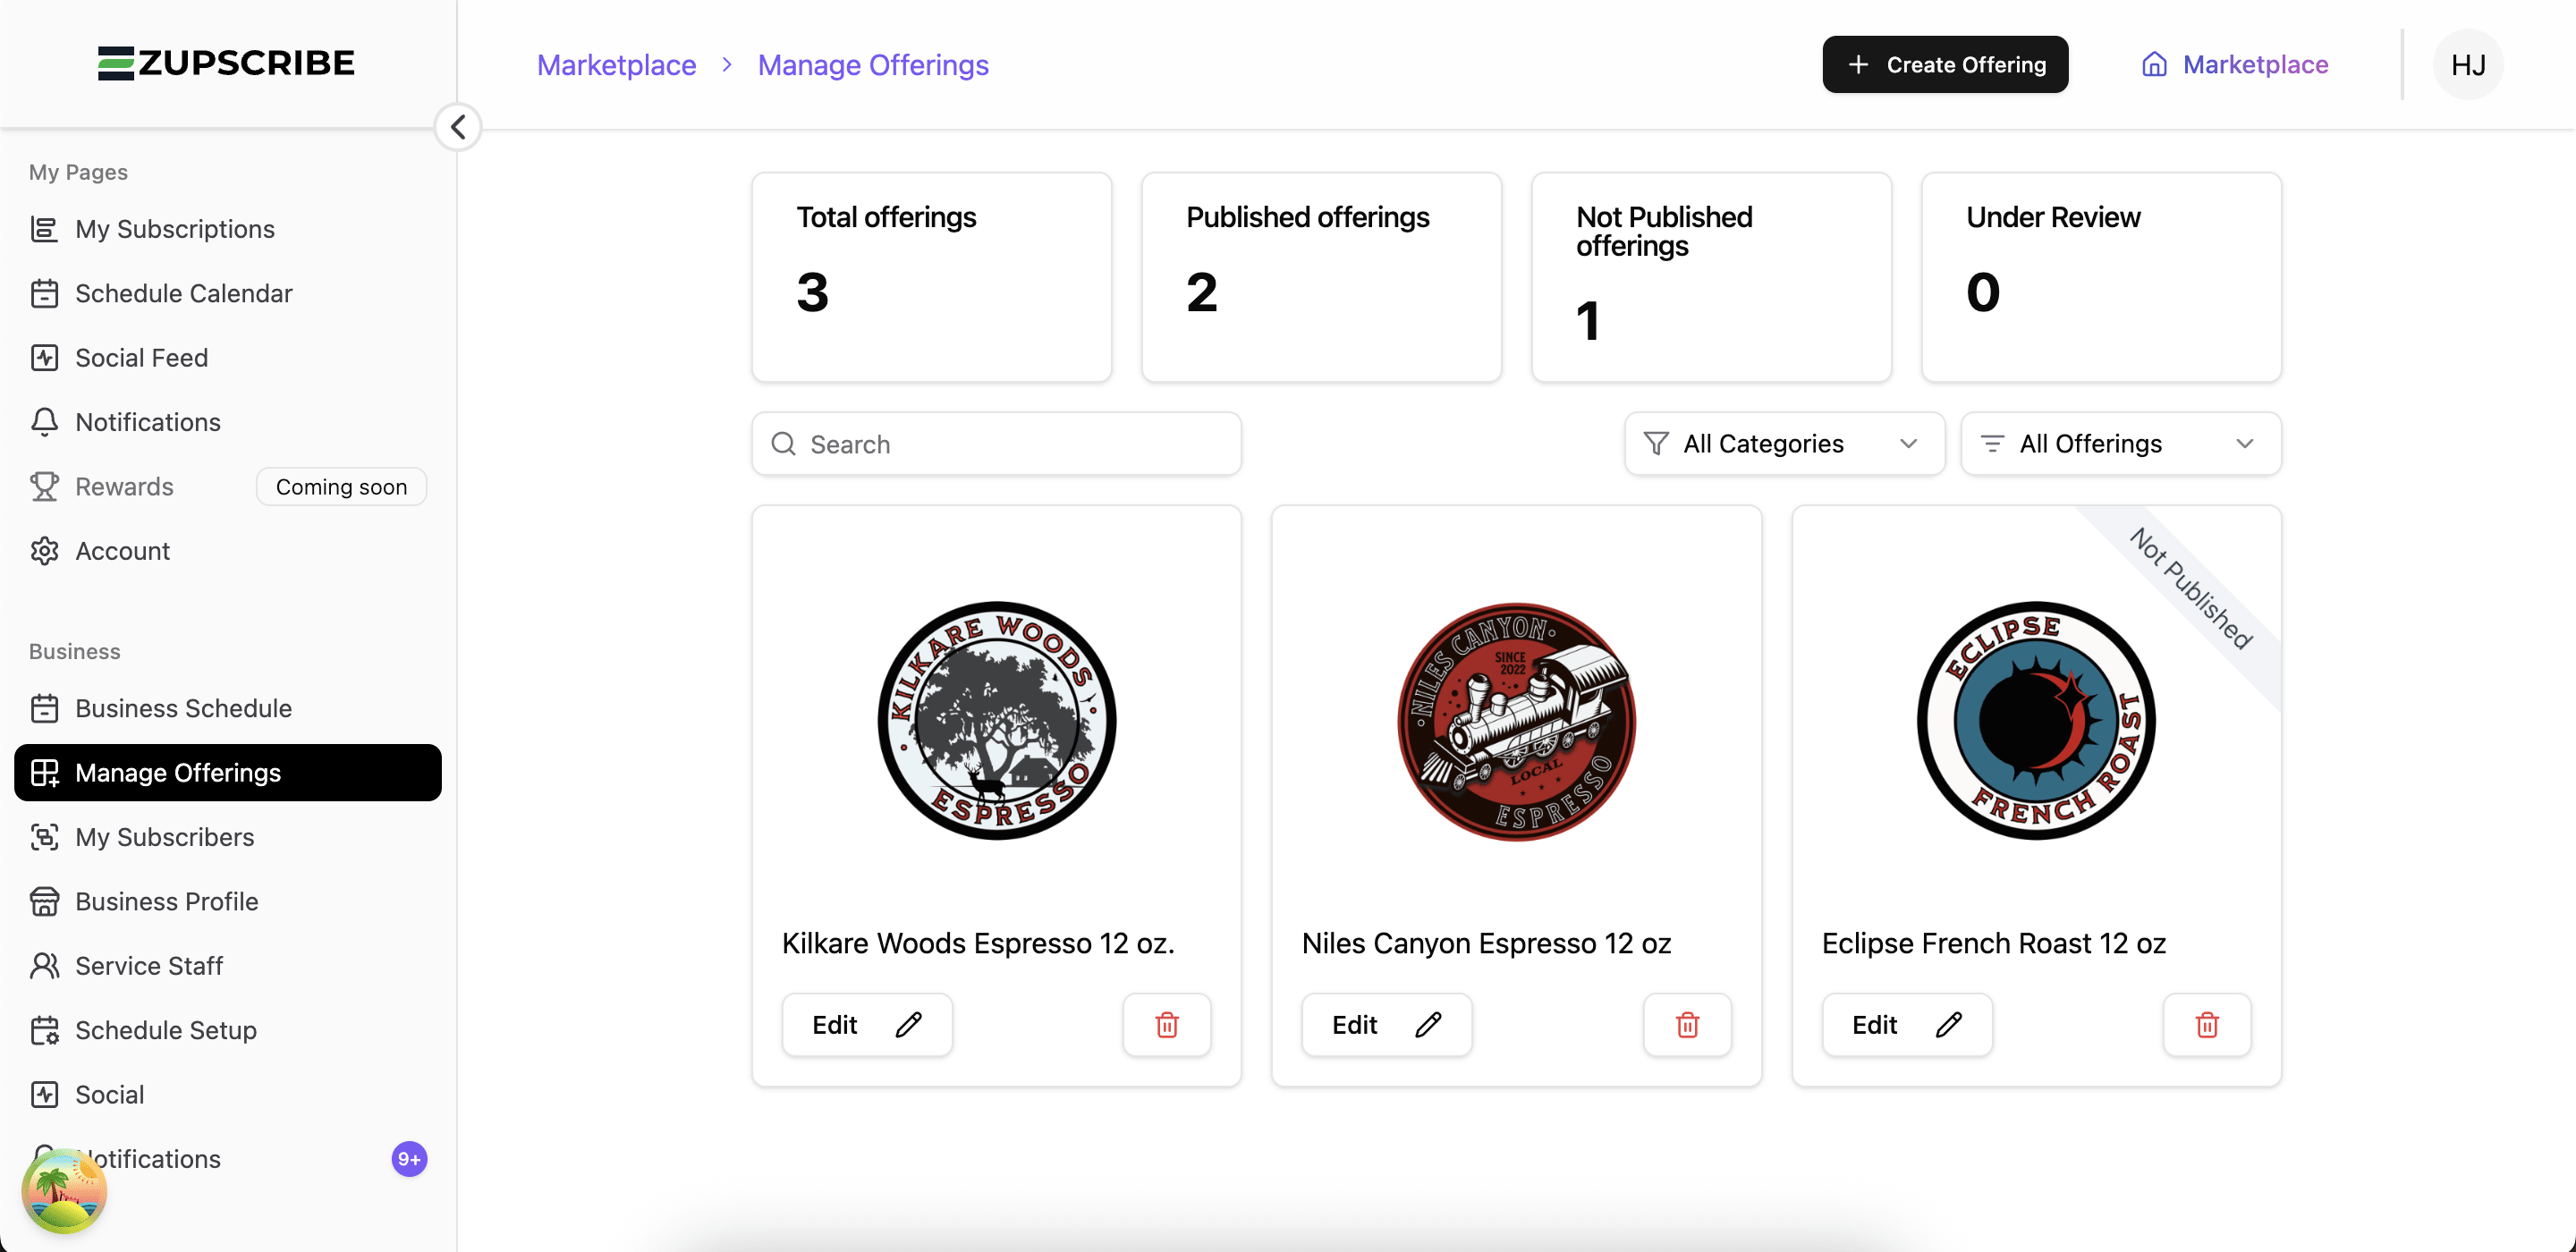
Task: Click trash icon for Niles Canyon Espresso
Action: 1687,1025
